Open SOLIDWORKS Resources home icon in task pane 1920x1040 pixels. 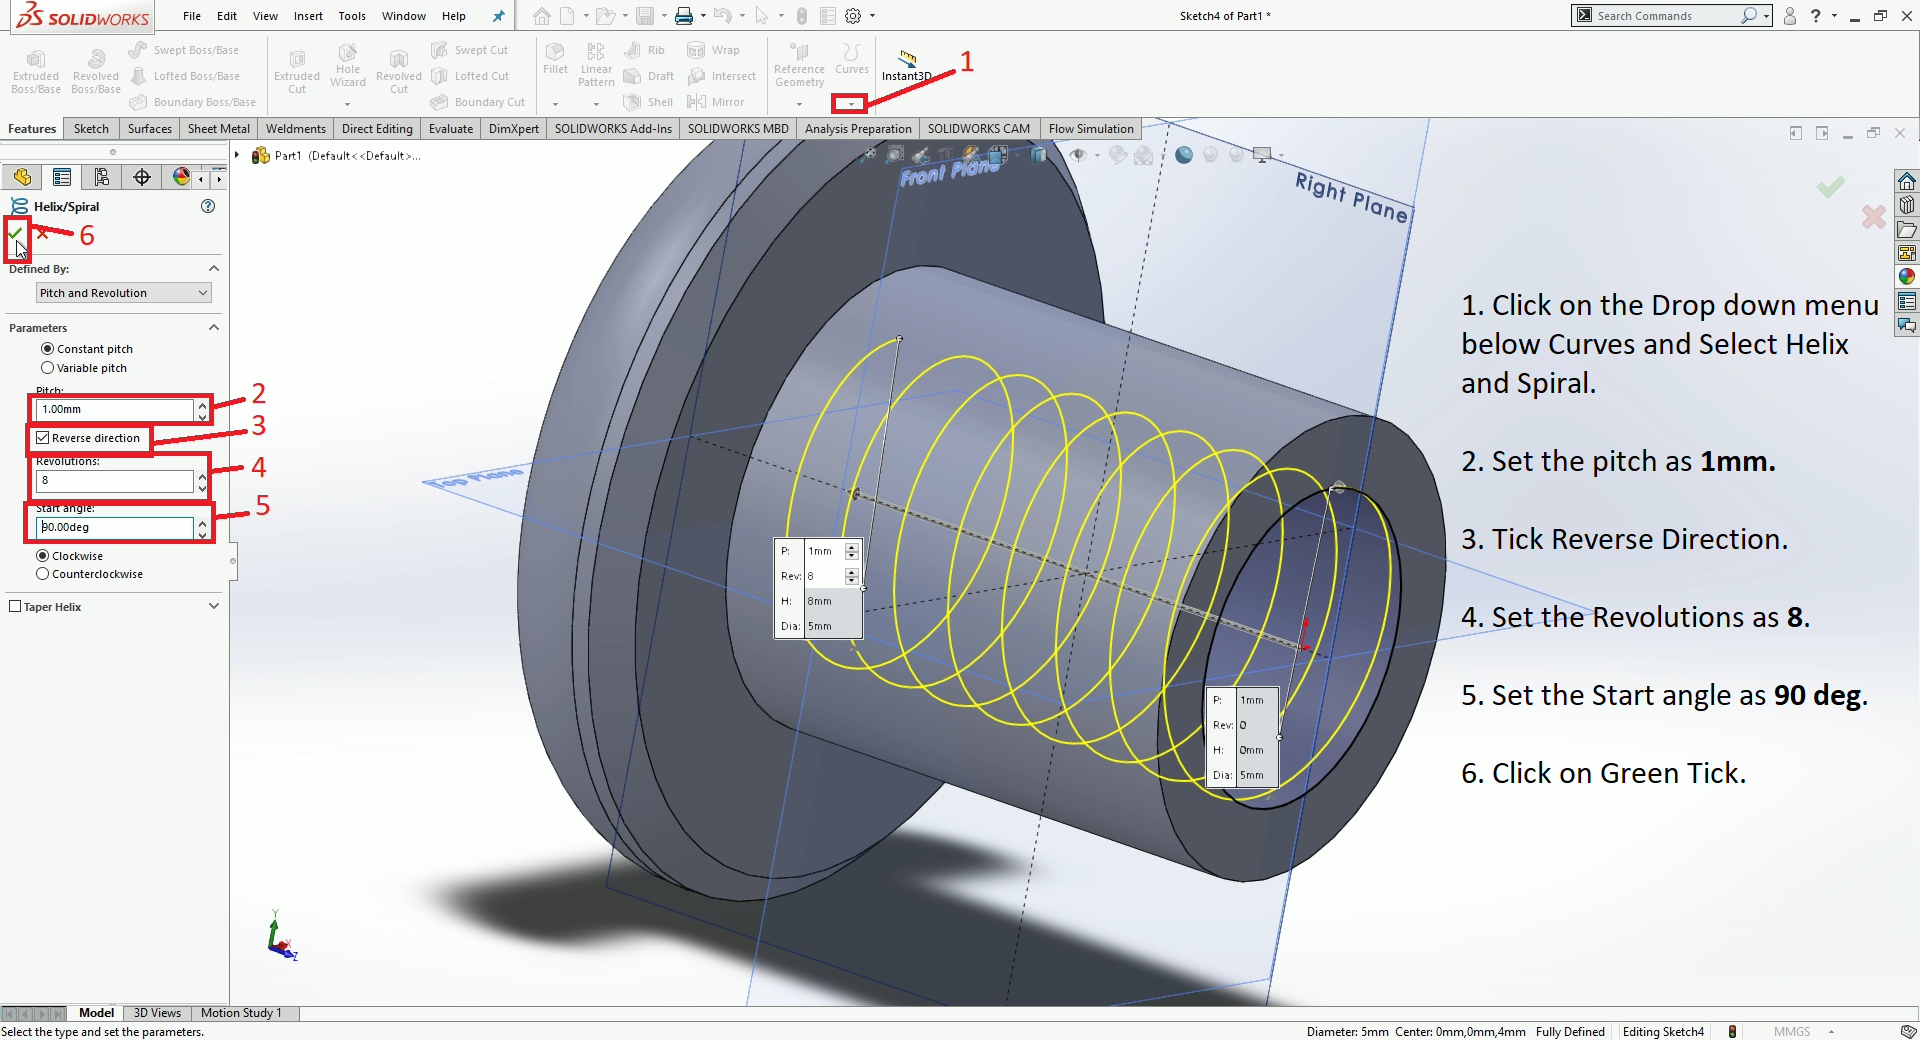(1907, 181)
